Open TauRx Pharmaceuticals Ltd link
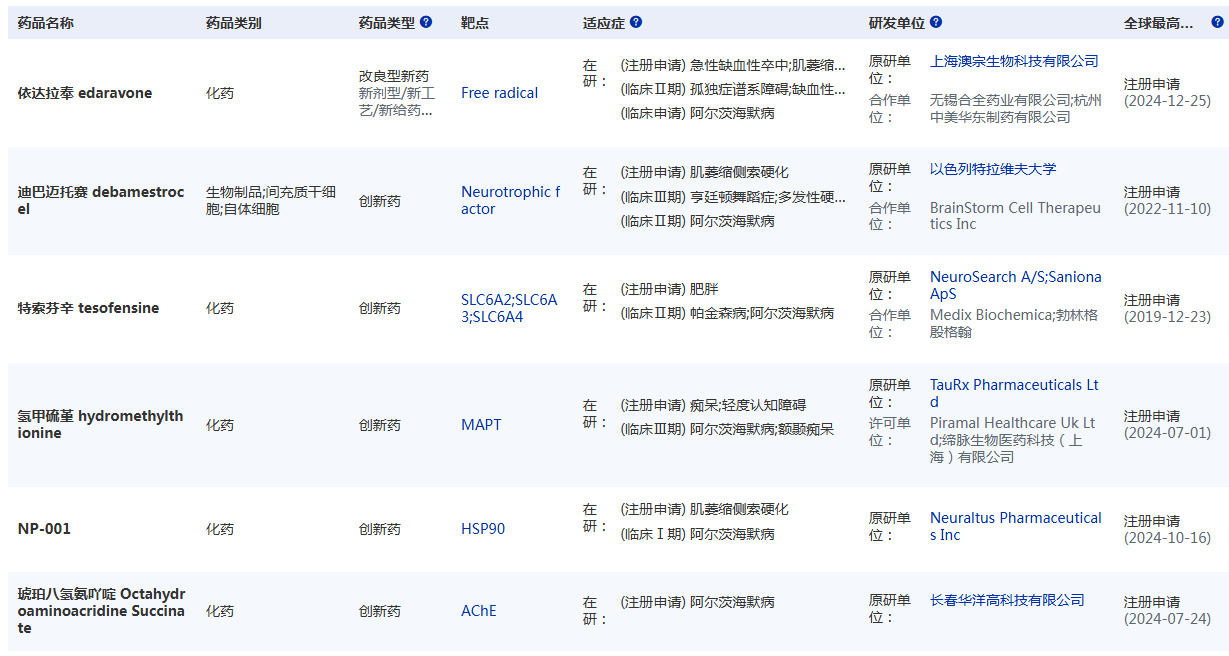 (x=1014, y=393)
